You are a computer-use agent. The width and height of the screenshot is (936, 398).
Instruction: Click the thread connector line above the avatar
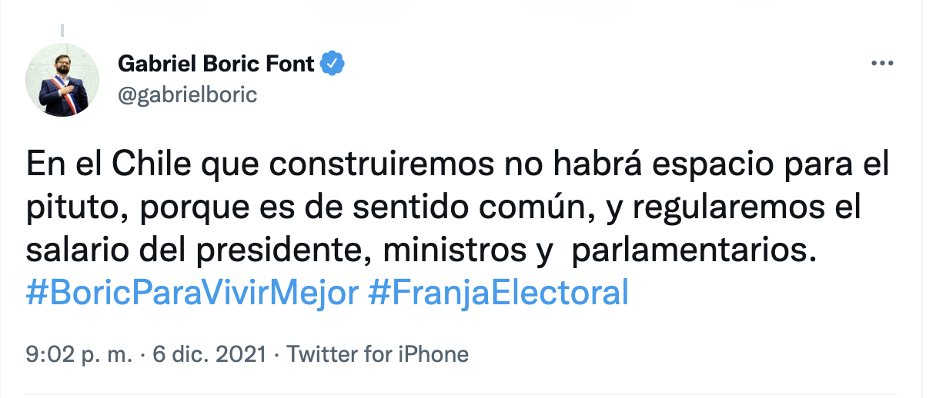point(62,30)
